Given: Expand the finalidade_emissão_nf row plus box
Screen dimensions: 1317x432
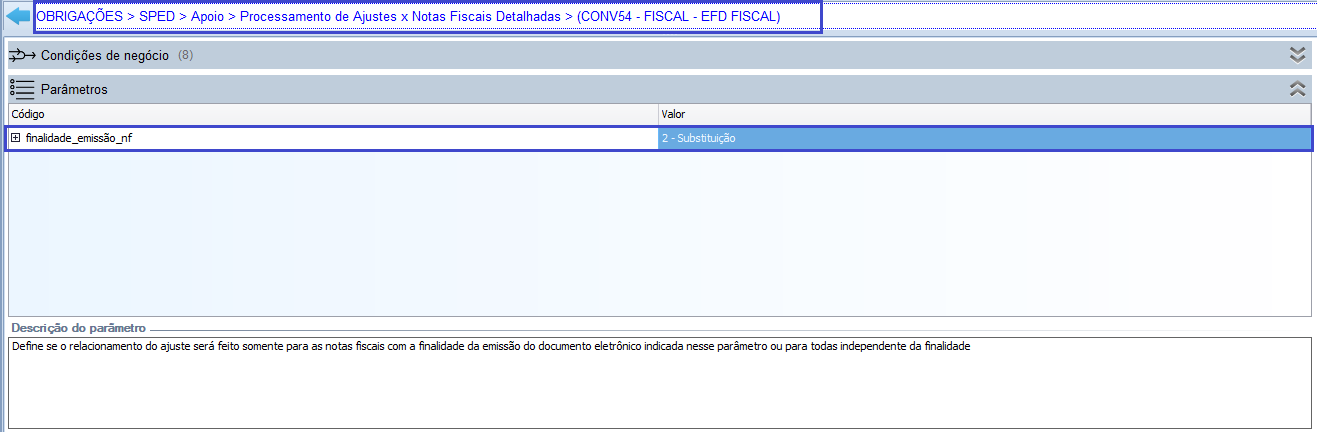Looking at the screenshot, I should pyautogui.click(x=16, y=138).
